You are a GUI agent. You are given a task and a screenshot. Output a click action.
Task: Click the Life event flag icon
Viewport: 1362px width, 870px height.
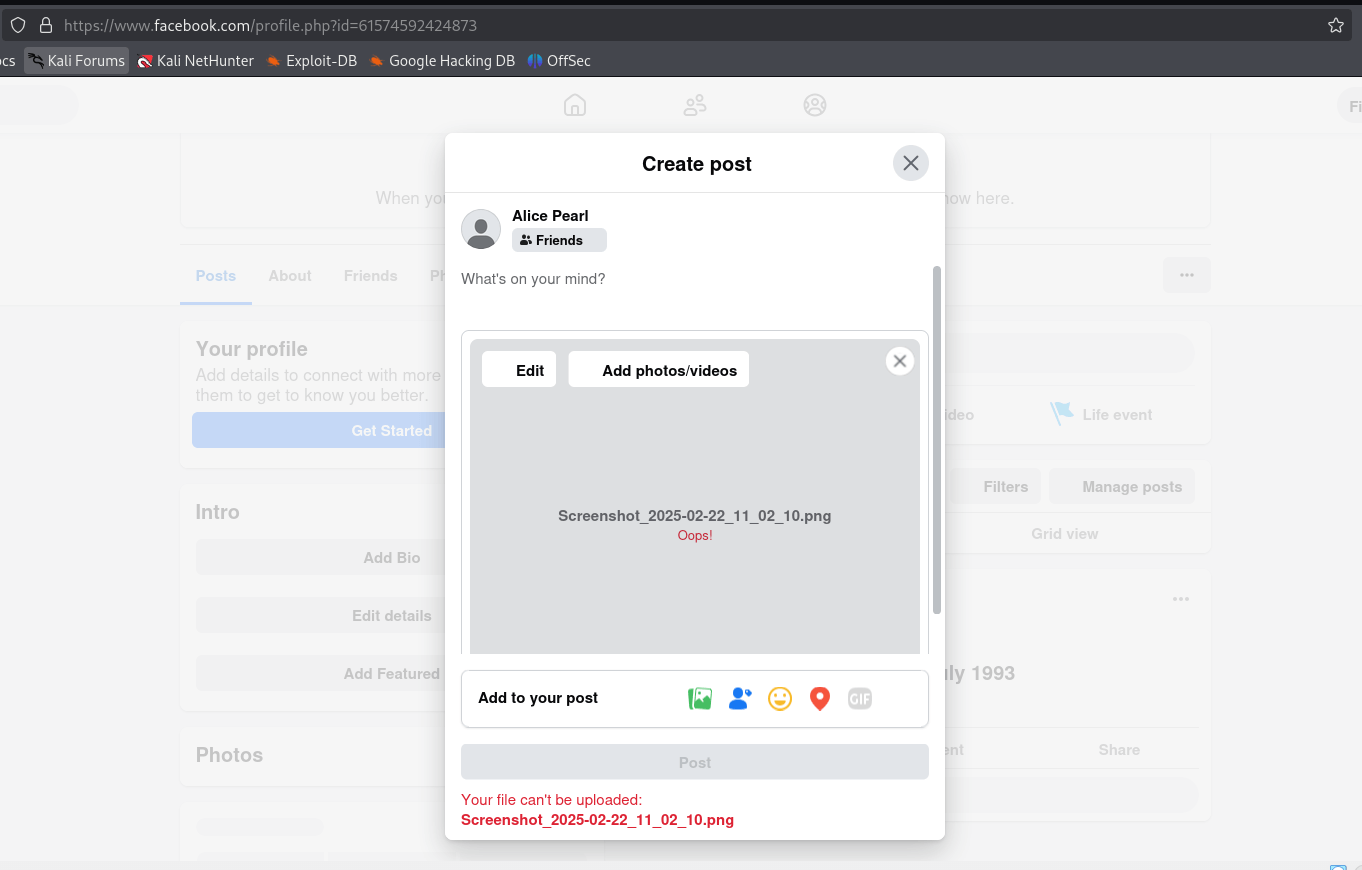pos(1061,414)
